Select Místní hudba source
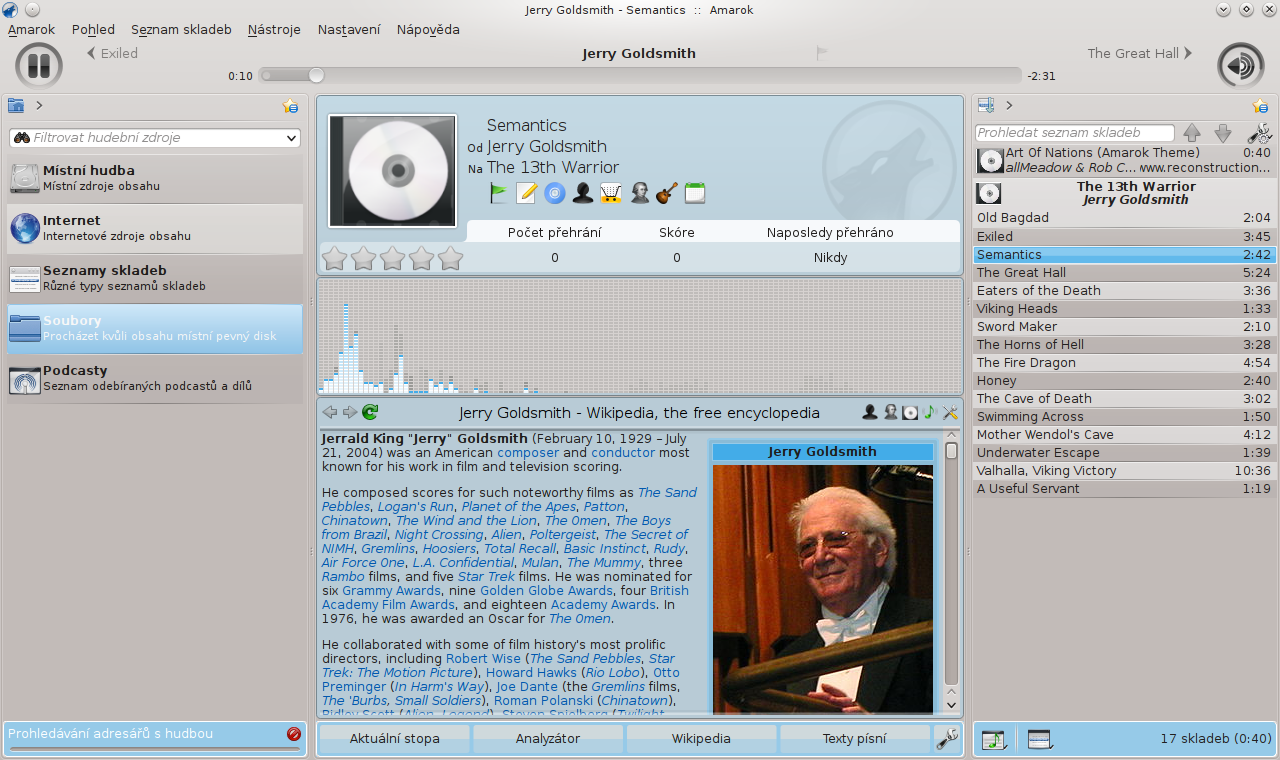This screenshot has width=1280, height=760. click(155, 179)
